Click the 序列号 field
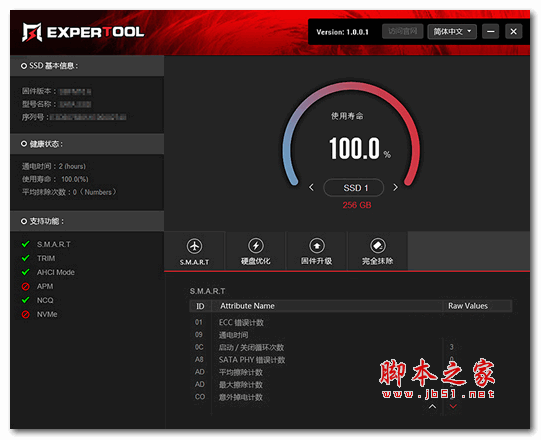 pos(74,117)
